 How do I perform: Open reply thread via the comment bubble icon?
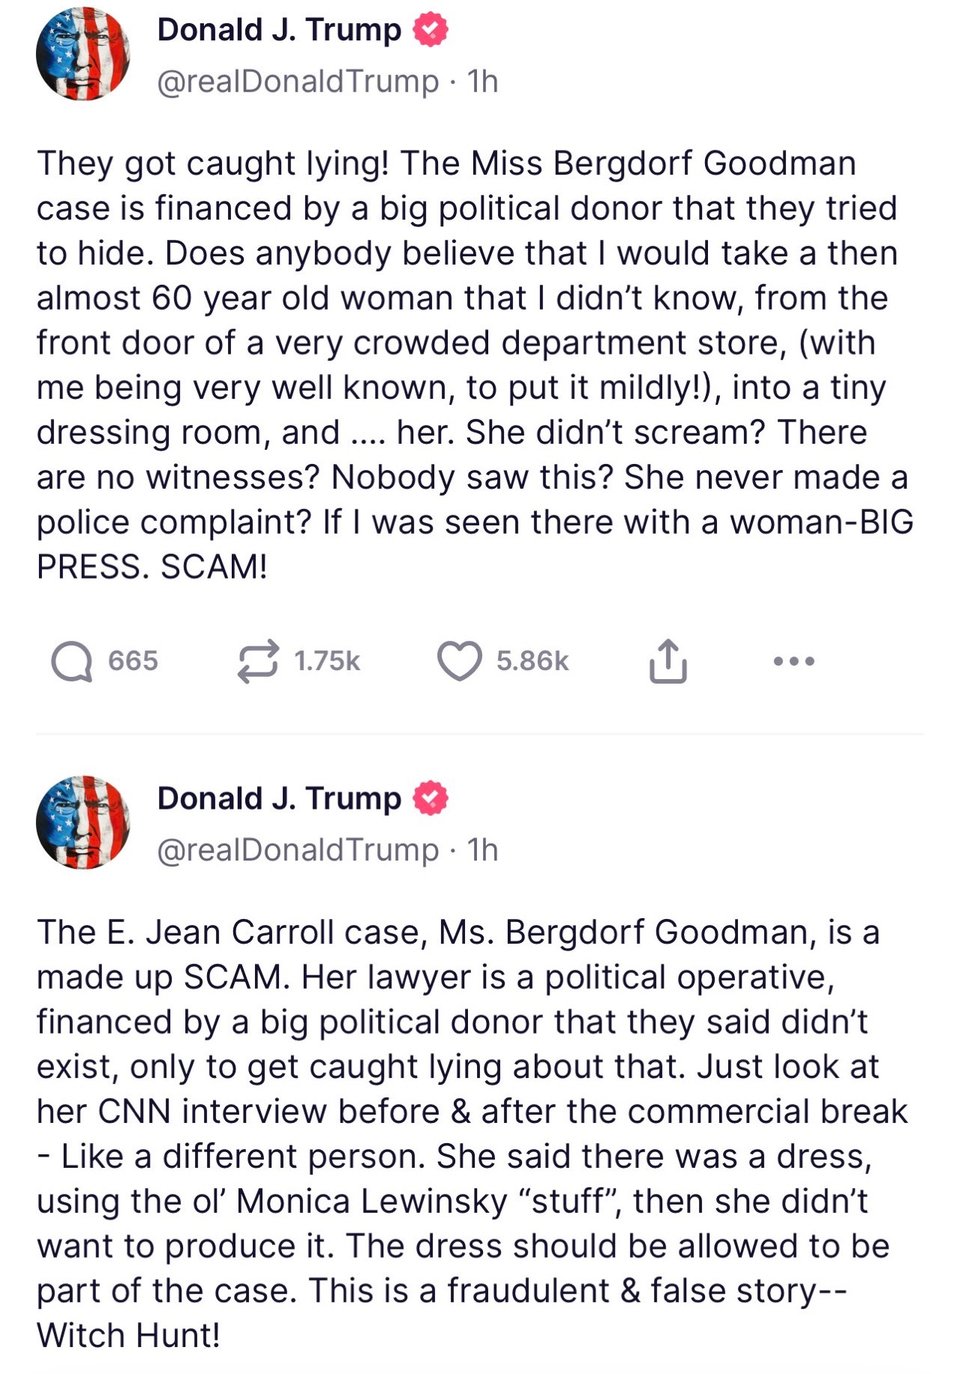coord(71,661)
